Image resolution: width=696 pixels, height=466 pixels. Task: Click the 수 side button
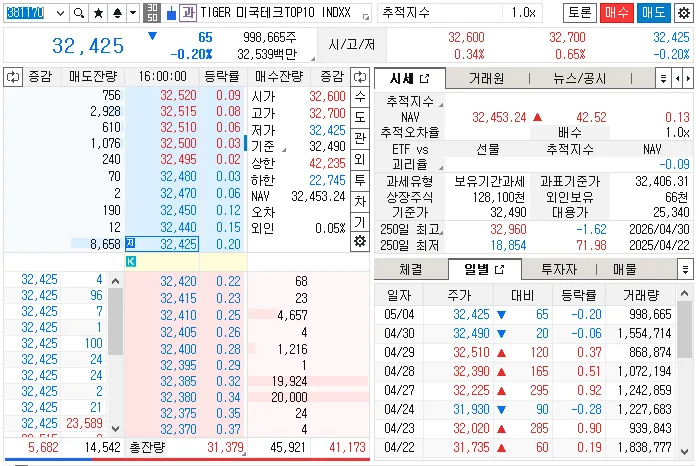(360, 96)
